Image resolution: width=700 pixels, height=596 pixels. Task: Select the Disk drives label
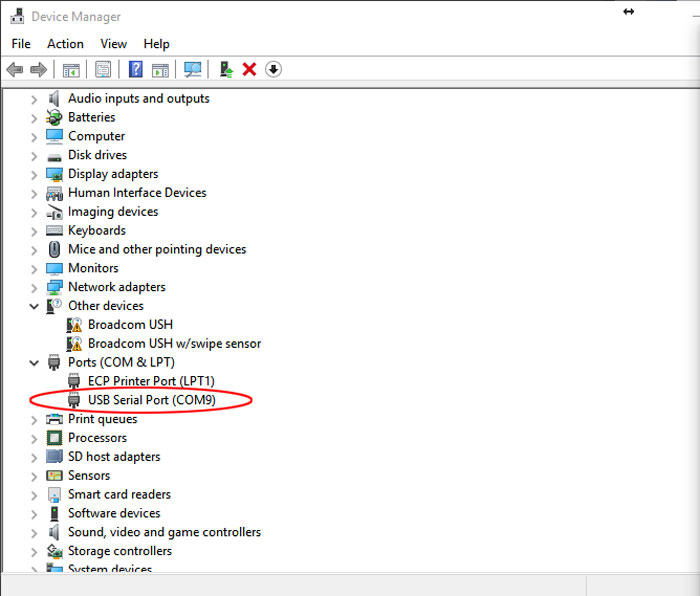[x=97, y=155]
